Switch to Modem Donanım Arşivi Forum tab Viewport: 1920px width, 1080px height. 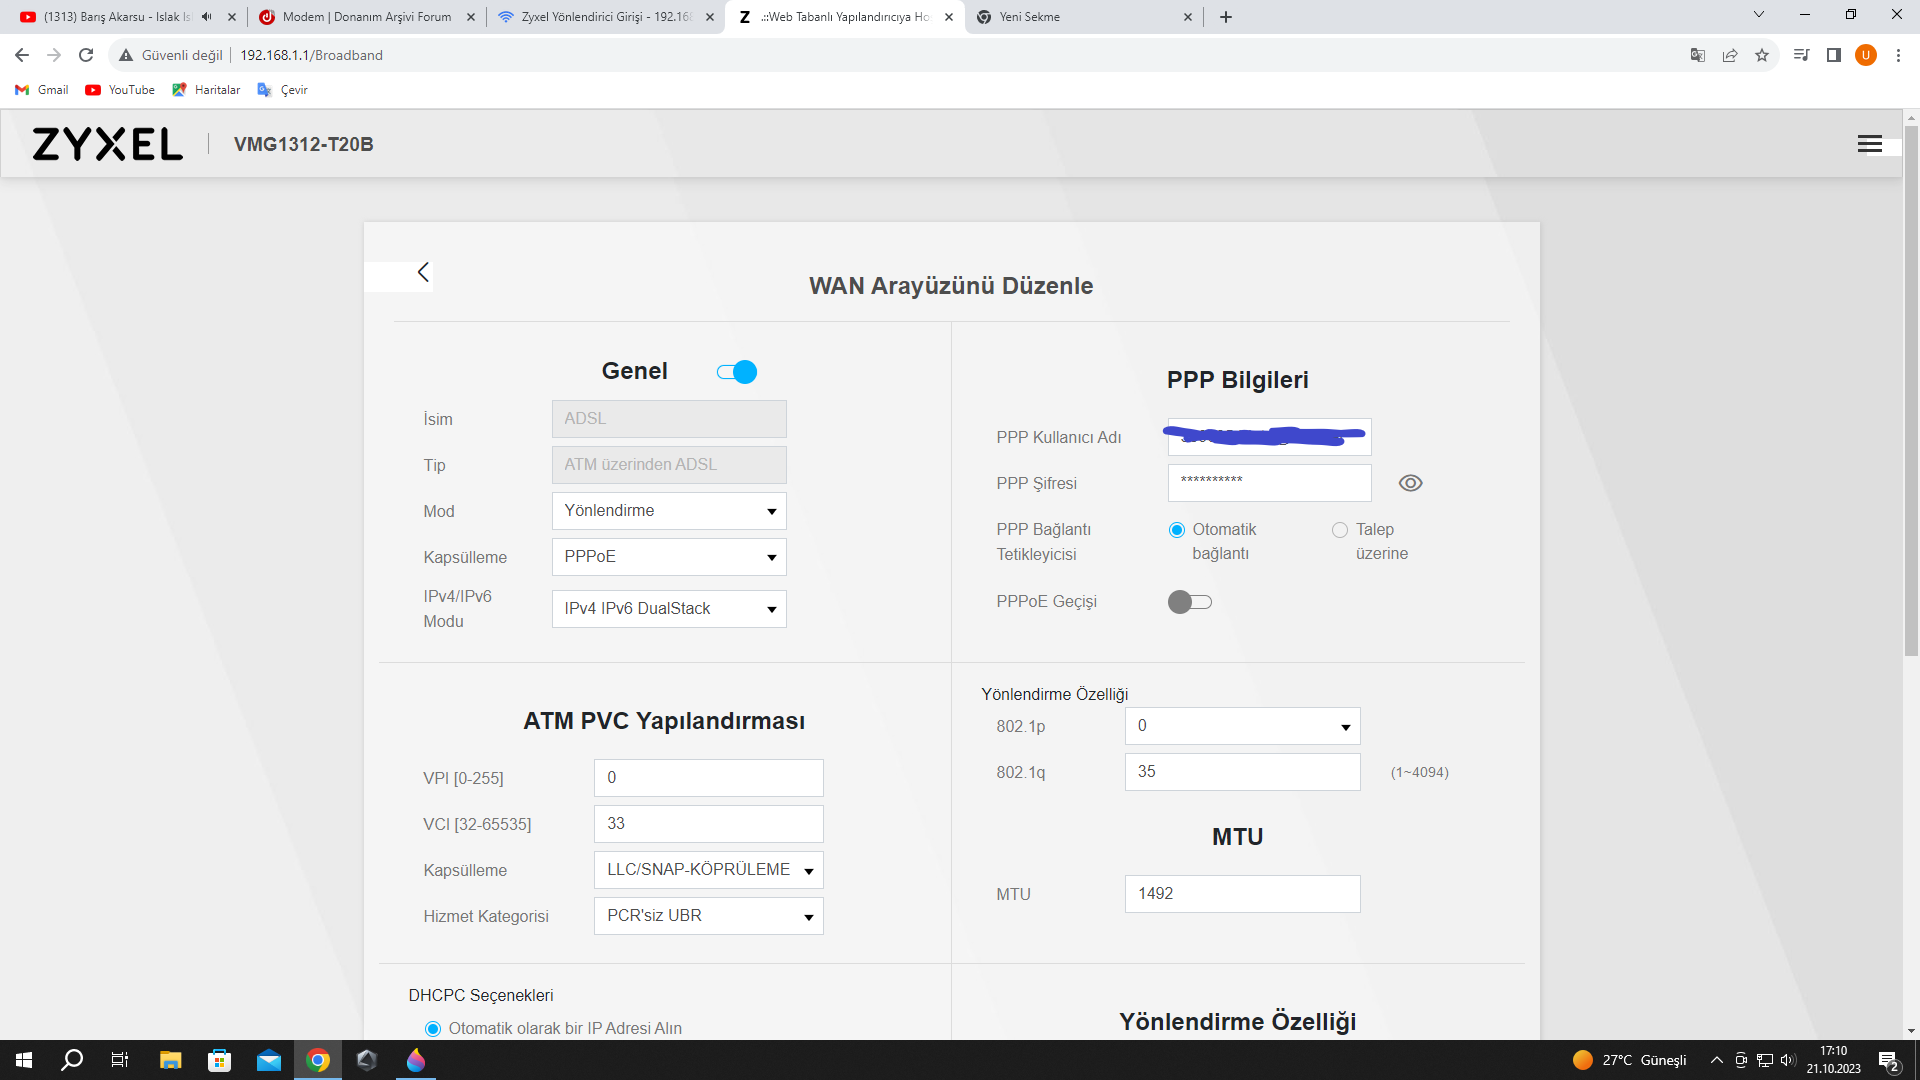tap(366, 17)
